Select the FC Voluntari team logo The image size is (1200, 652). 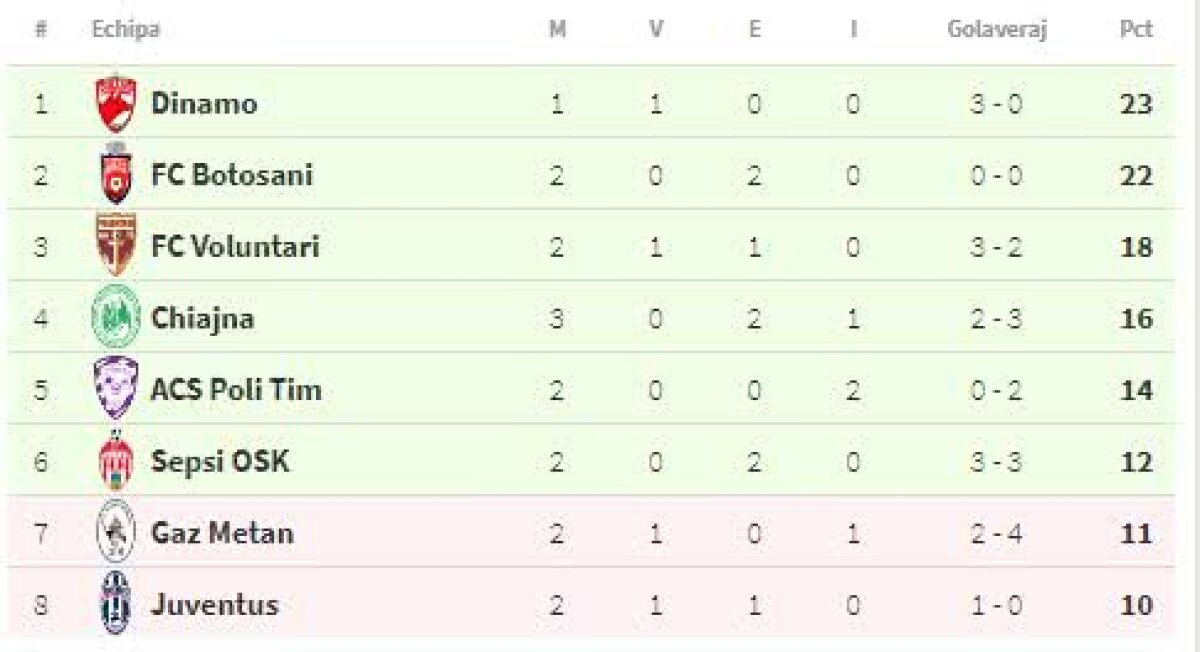(x=116, y=246)
